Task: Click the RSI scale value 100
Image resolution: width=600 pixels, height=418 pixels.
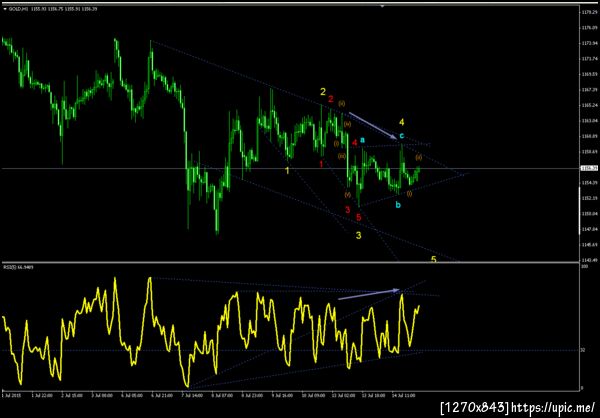Action: (584, 266)
